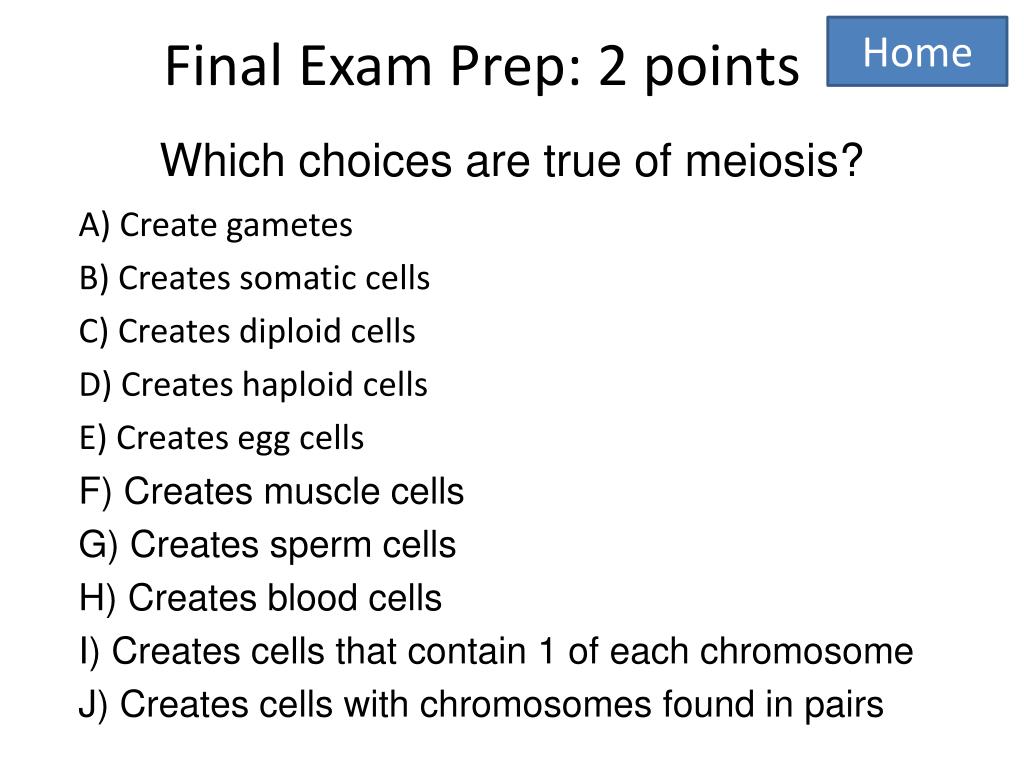Click '2 points' in the slide title

tap(698, 67)
